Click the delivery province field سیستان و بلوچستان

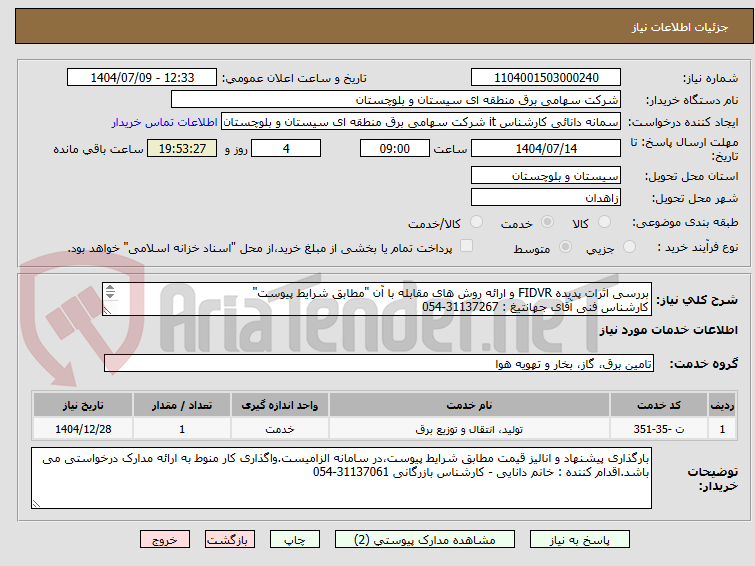tap(546, 176)
